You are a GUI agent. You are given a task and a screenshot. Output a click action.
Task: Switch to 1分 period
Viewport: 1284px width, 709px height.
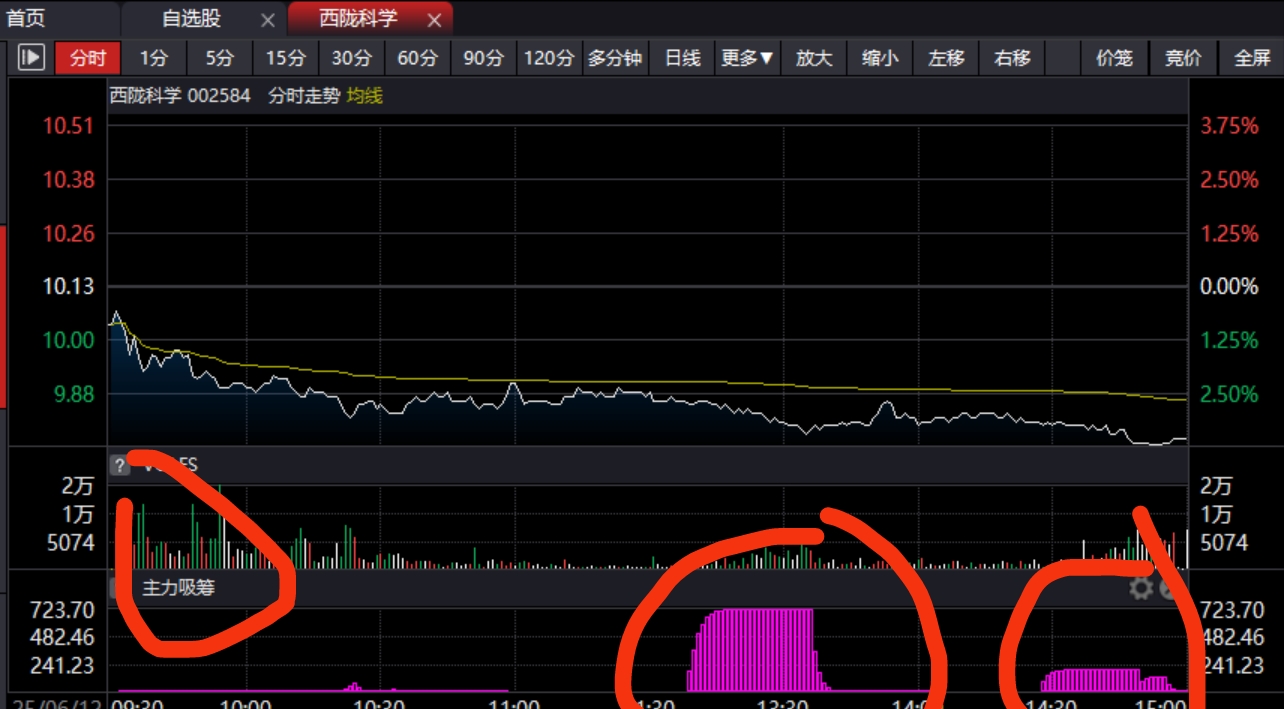tap(154, 58)
